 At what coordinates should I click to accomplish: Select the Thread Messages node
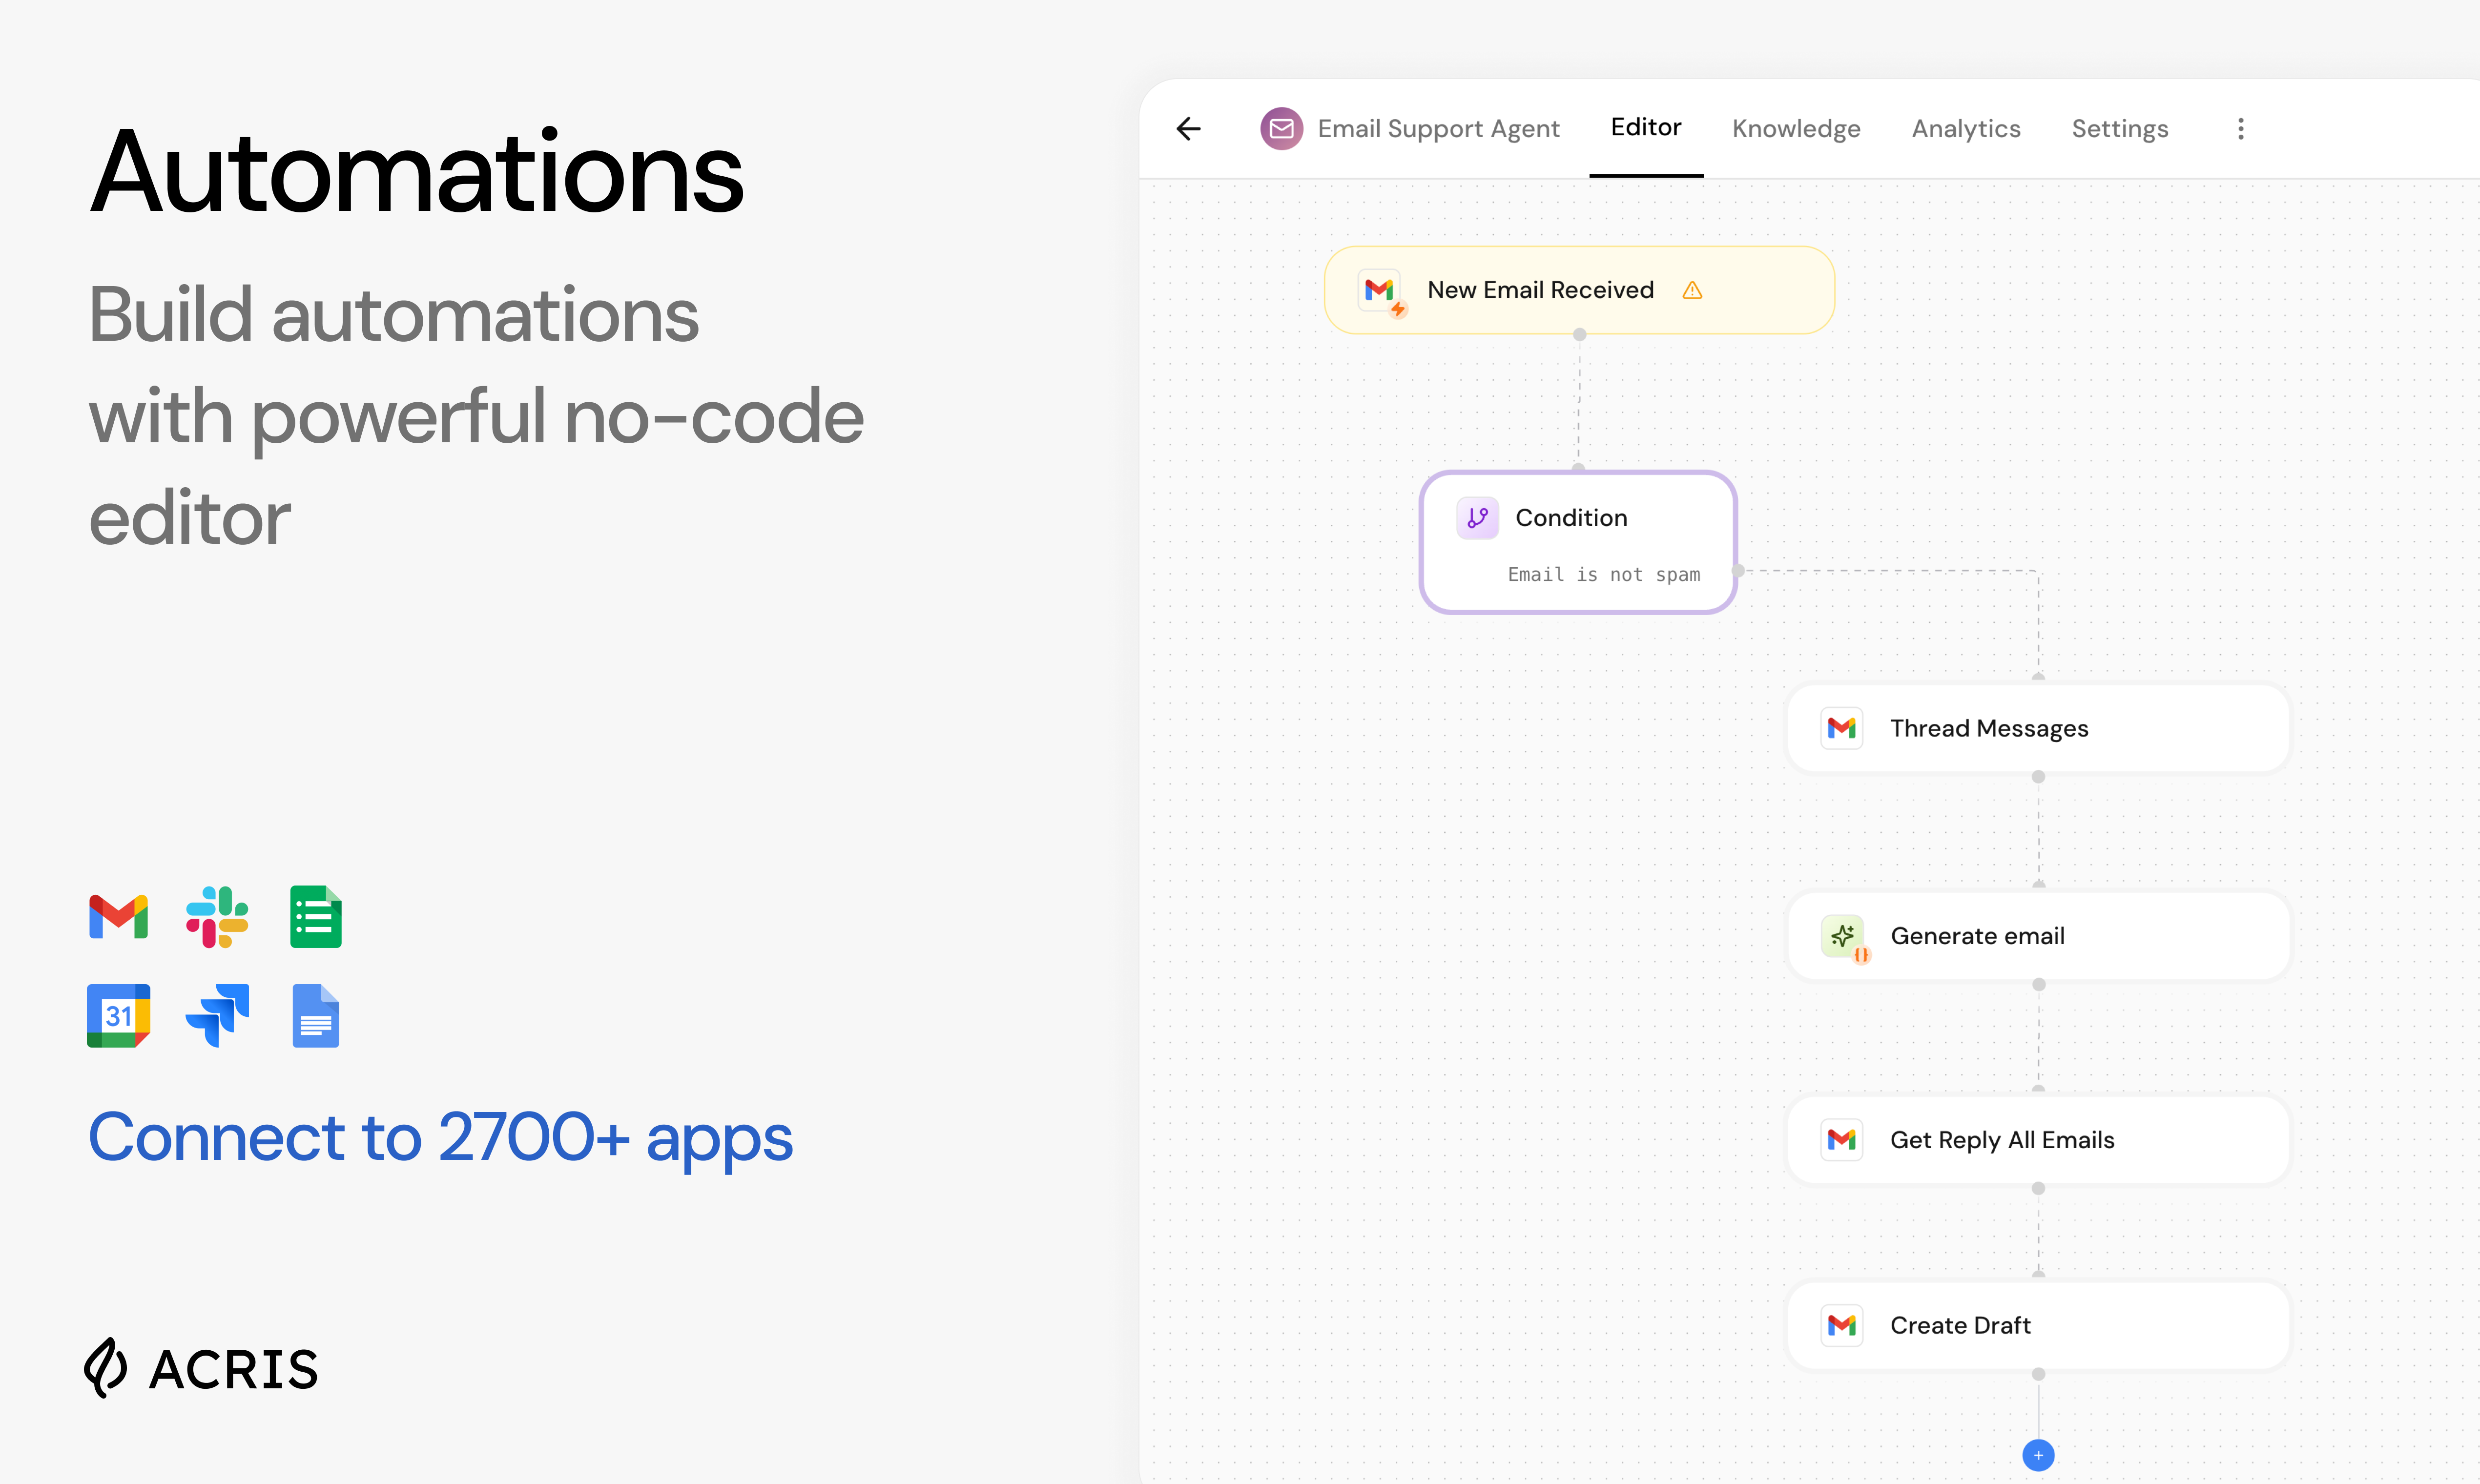click(2037, 729)
